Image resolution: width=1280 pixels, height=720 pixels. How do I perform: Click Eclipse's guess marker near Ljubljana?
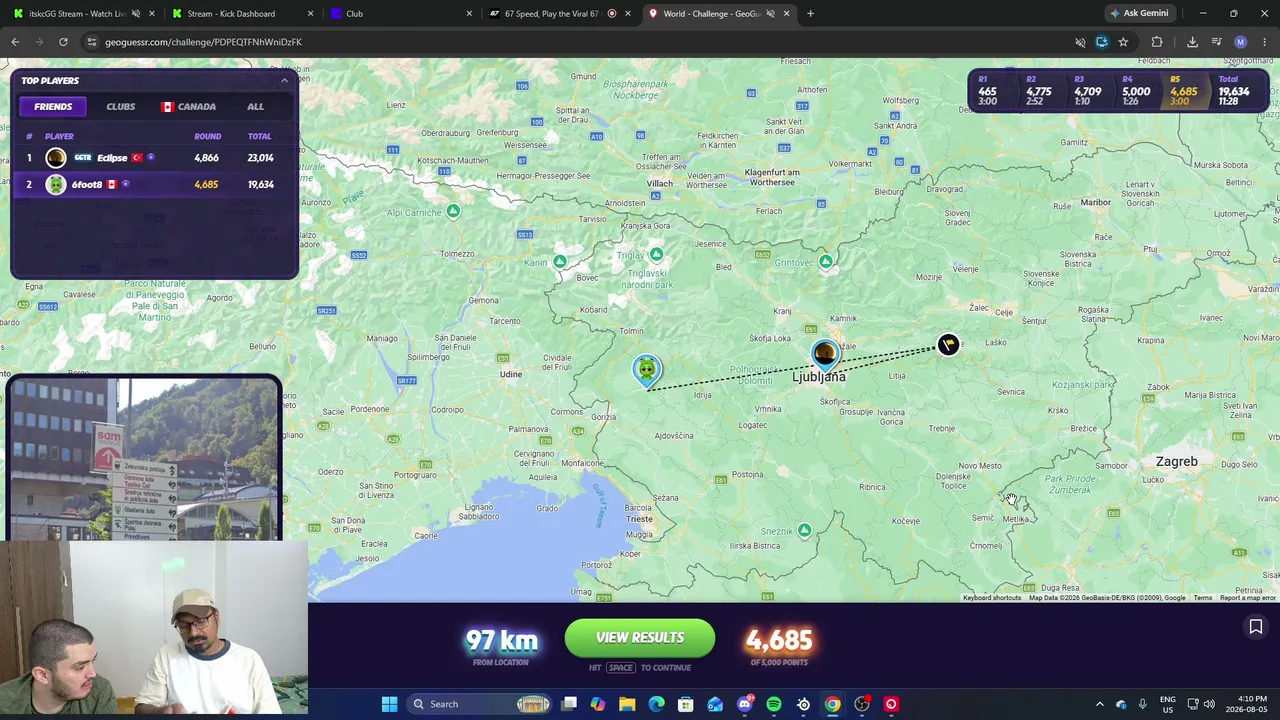point(824,354)
